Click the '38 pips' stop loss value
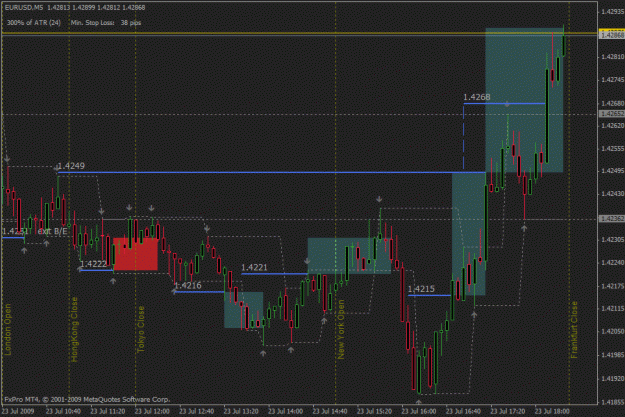 click(x=131, y=23)
